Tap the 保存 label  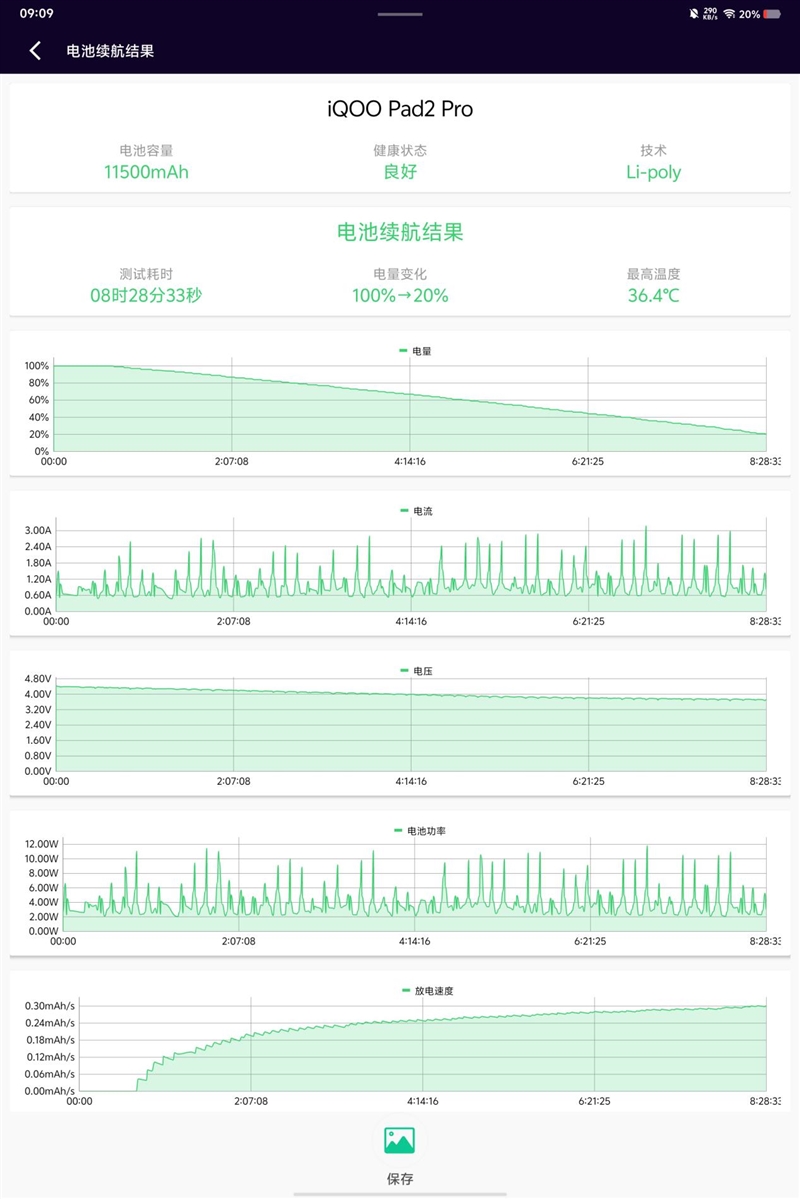point(399,1178)
